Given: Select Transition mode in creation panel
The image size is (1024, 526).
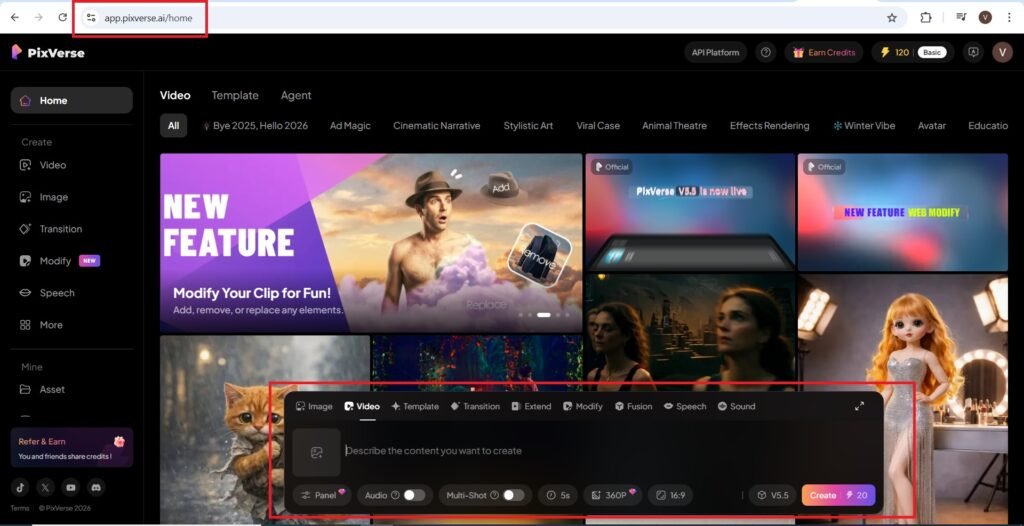Looking at the screenshot, I should 475,406.
